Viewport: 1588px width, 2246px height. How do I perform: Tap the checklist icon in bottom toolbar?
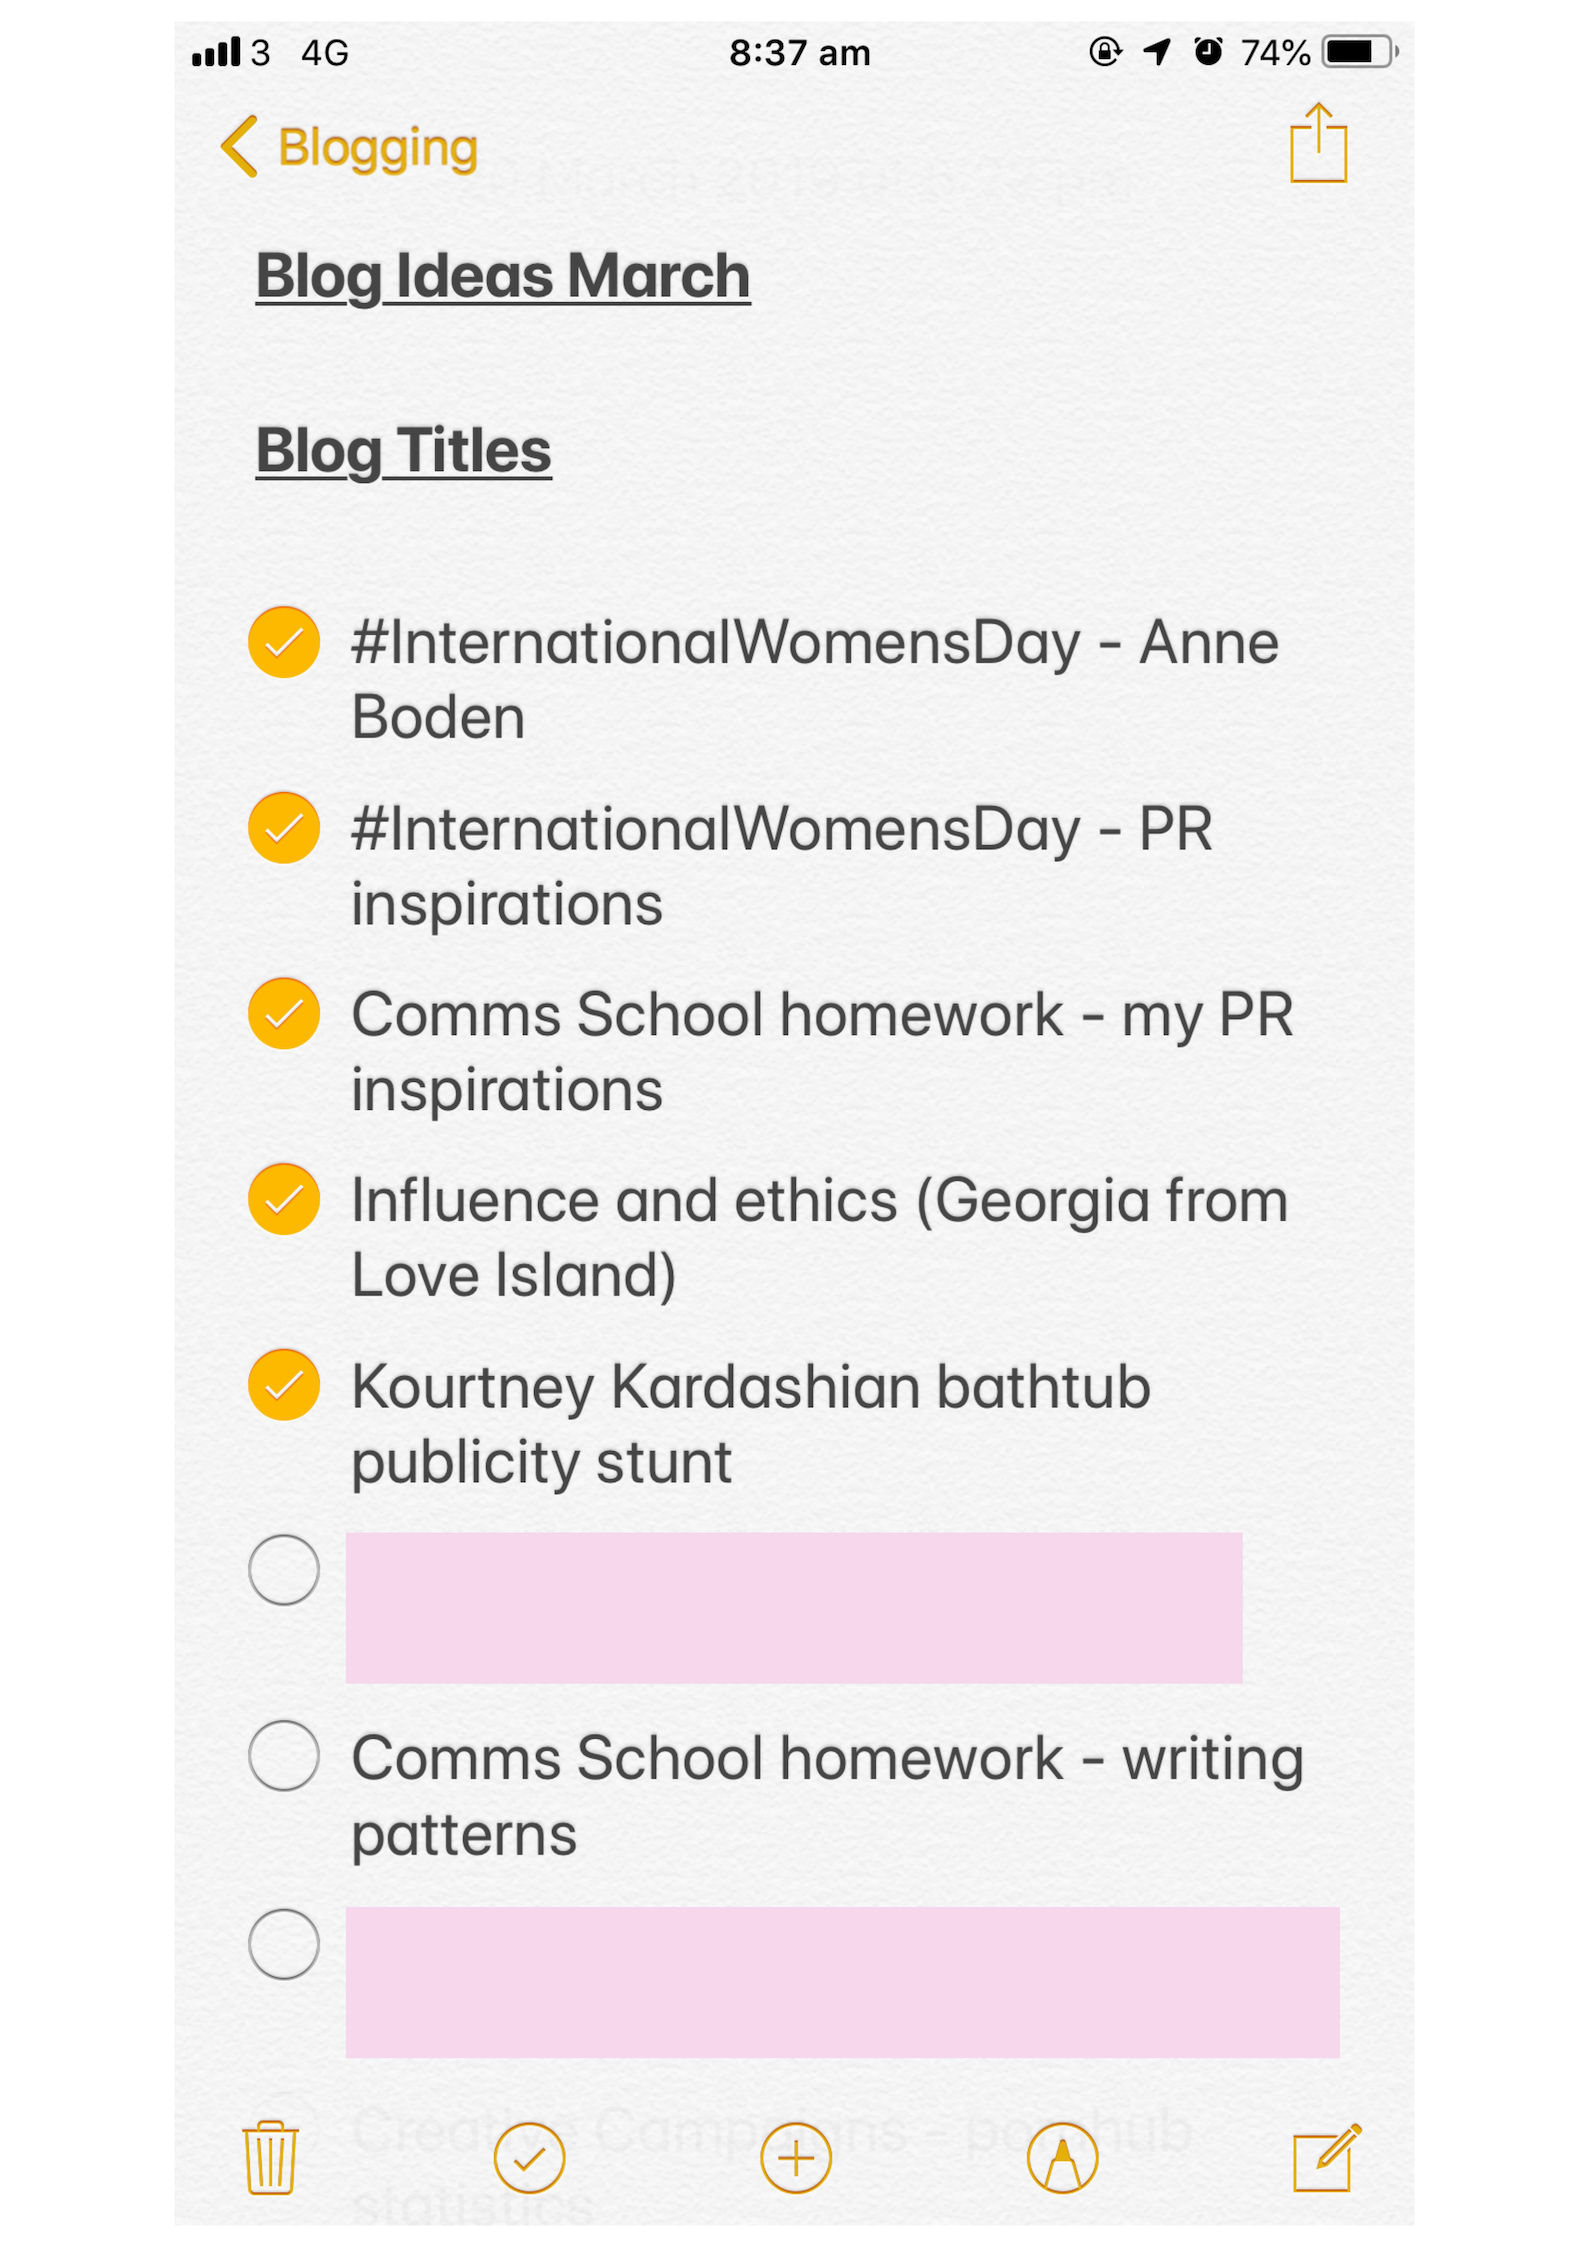[529, 2157]
